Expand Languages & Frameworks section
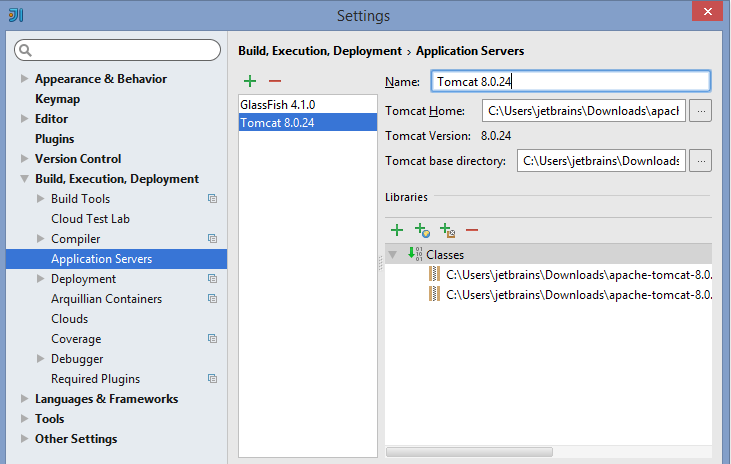This screenshot has width=731, height=464. pyautogui.click(x=24, y=399)
